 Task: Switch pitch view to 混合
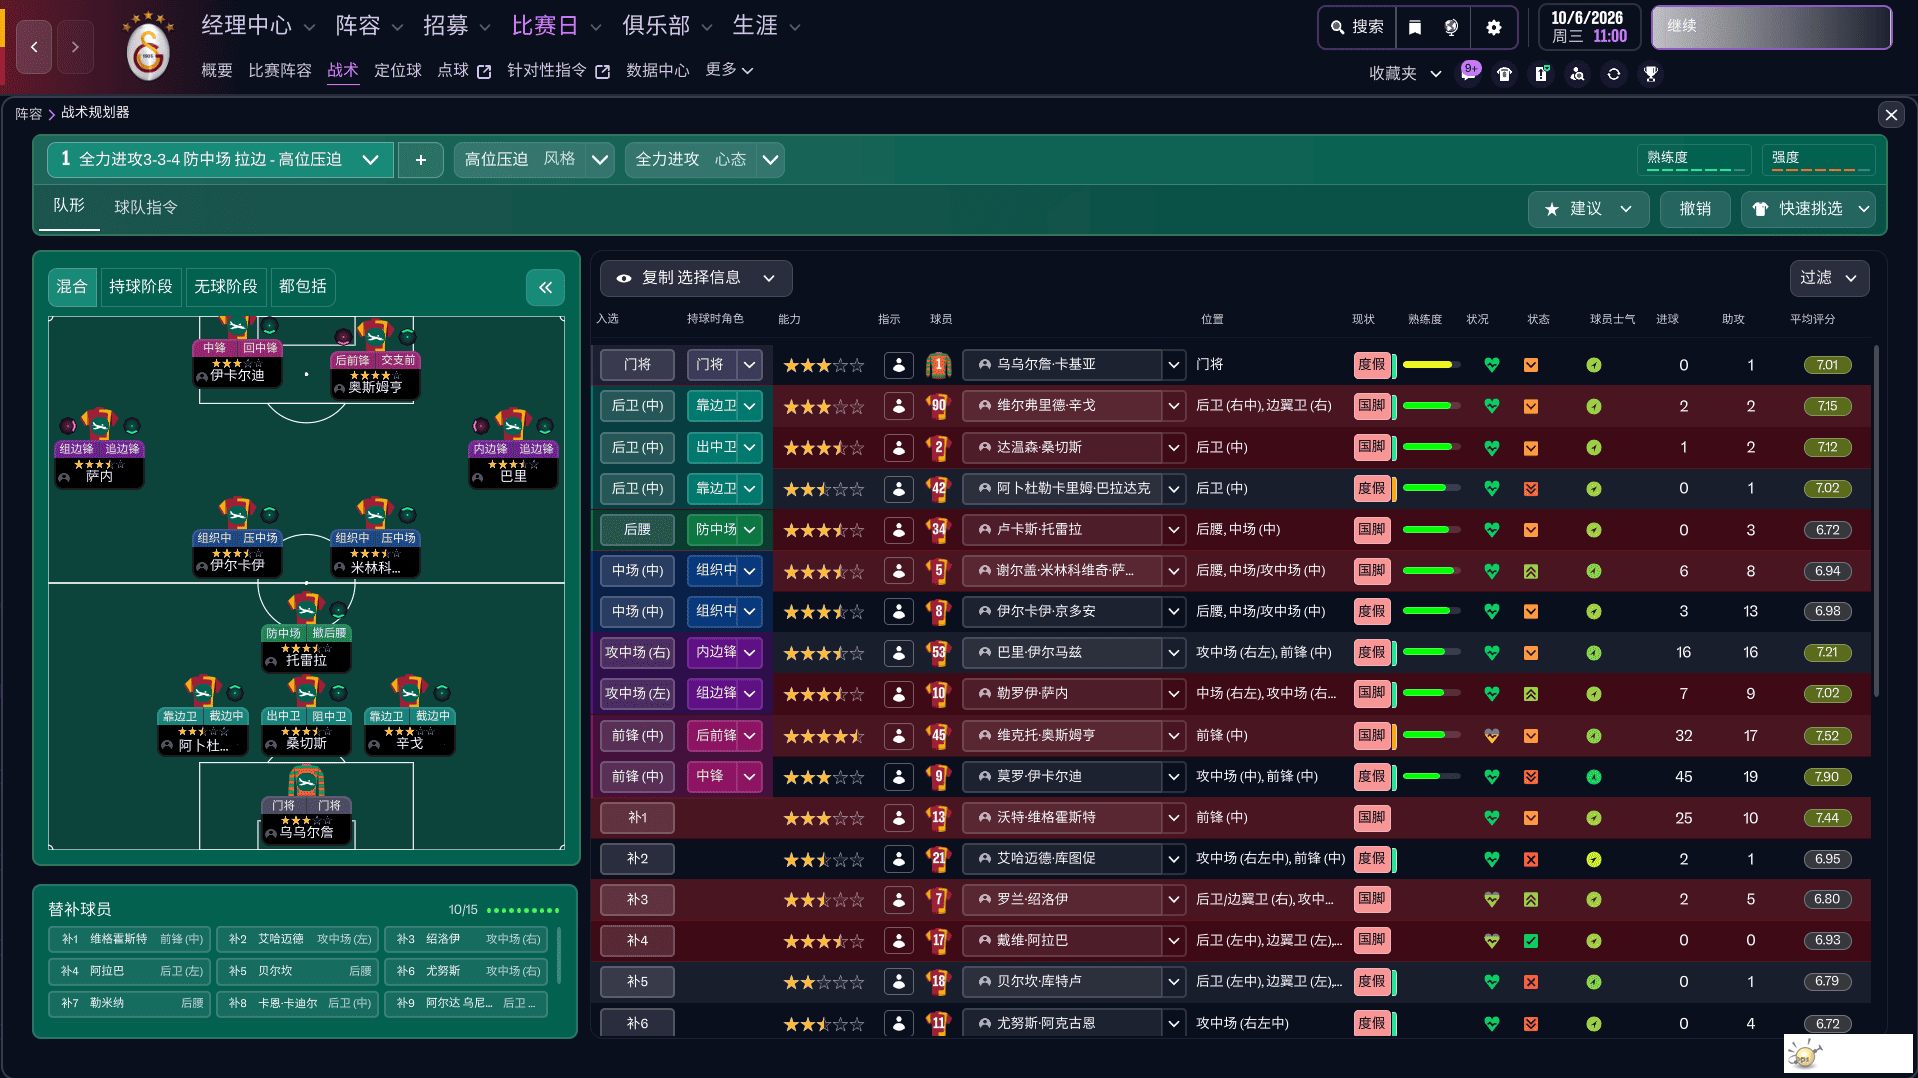(72, 287)
